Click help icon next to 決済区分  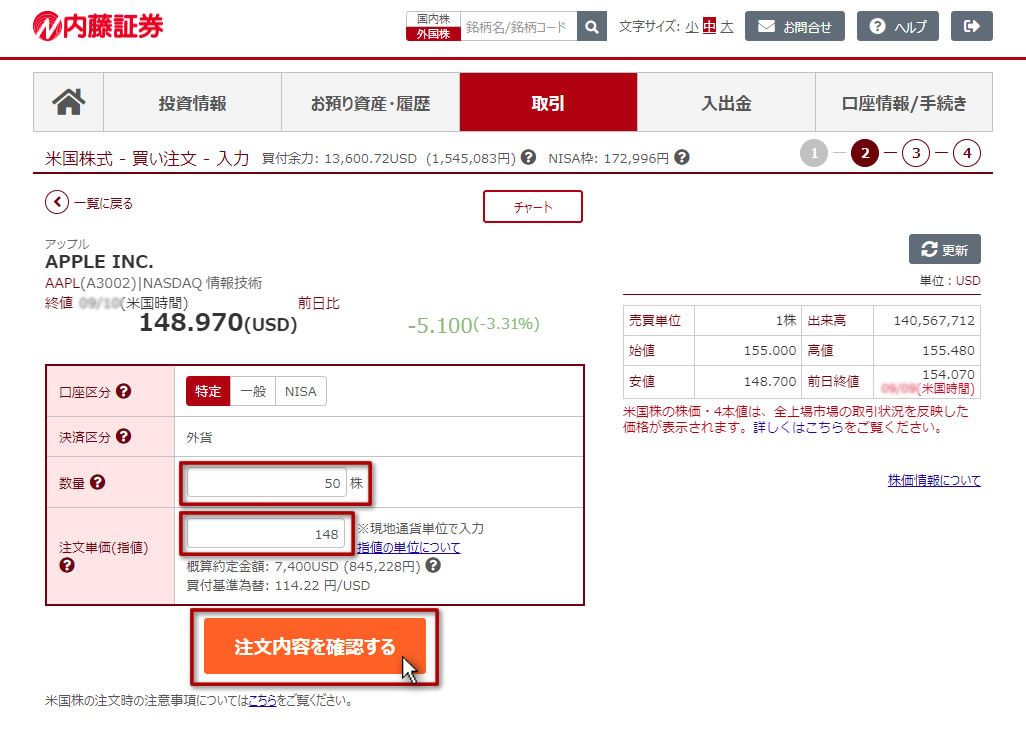(x=124, y=436)
